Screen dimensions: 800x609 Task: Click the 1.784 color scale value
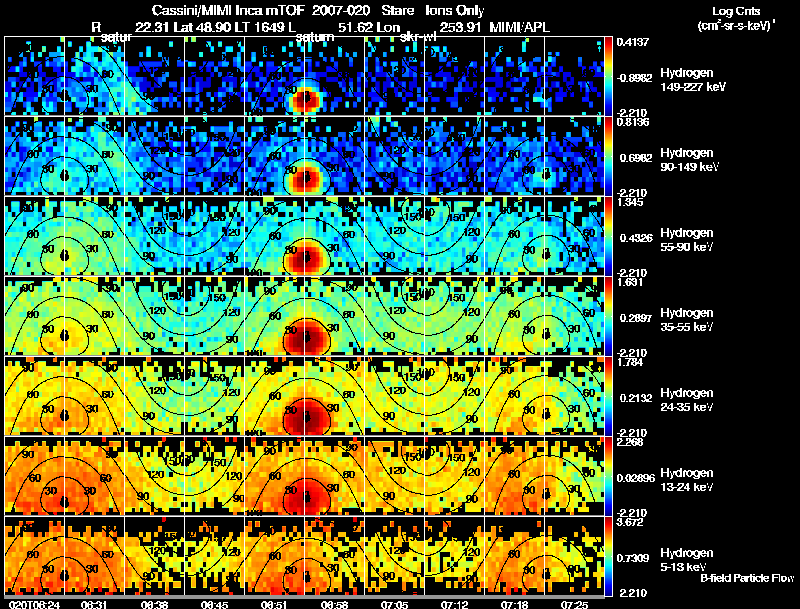point(630,362)
